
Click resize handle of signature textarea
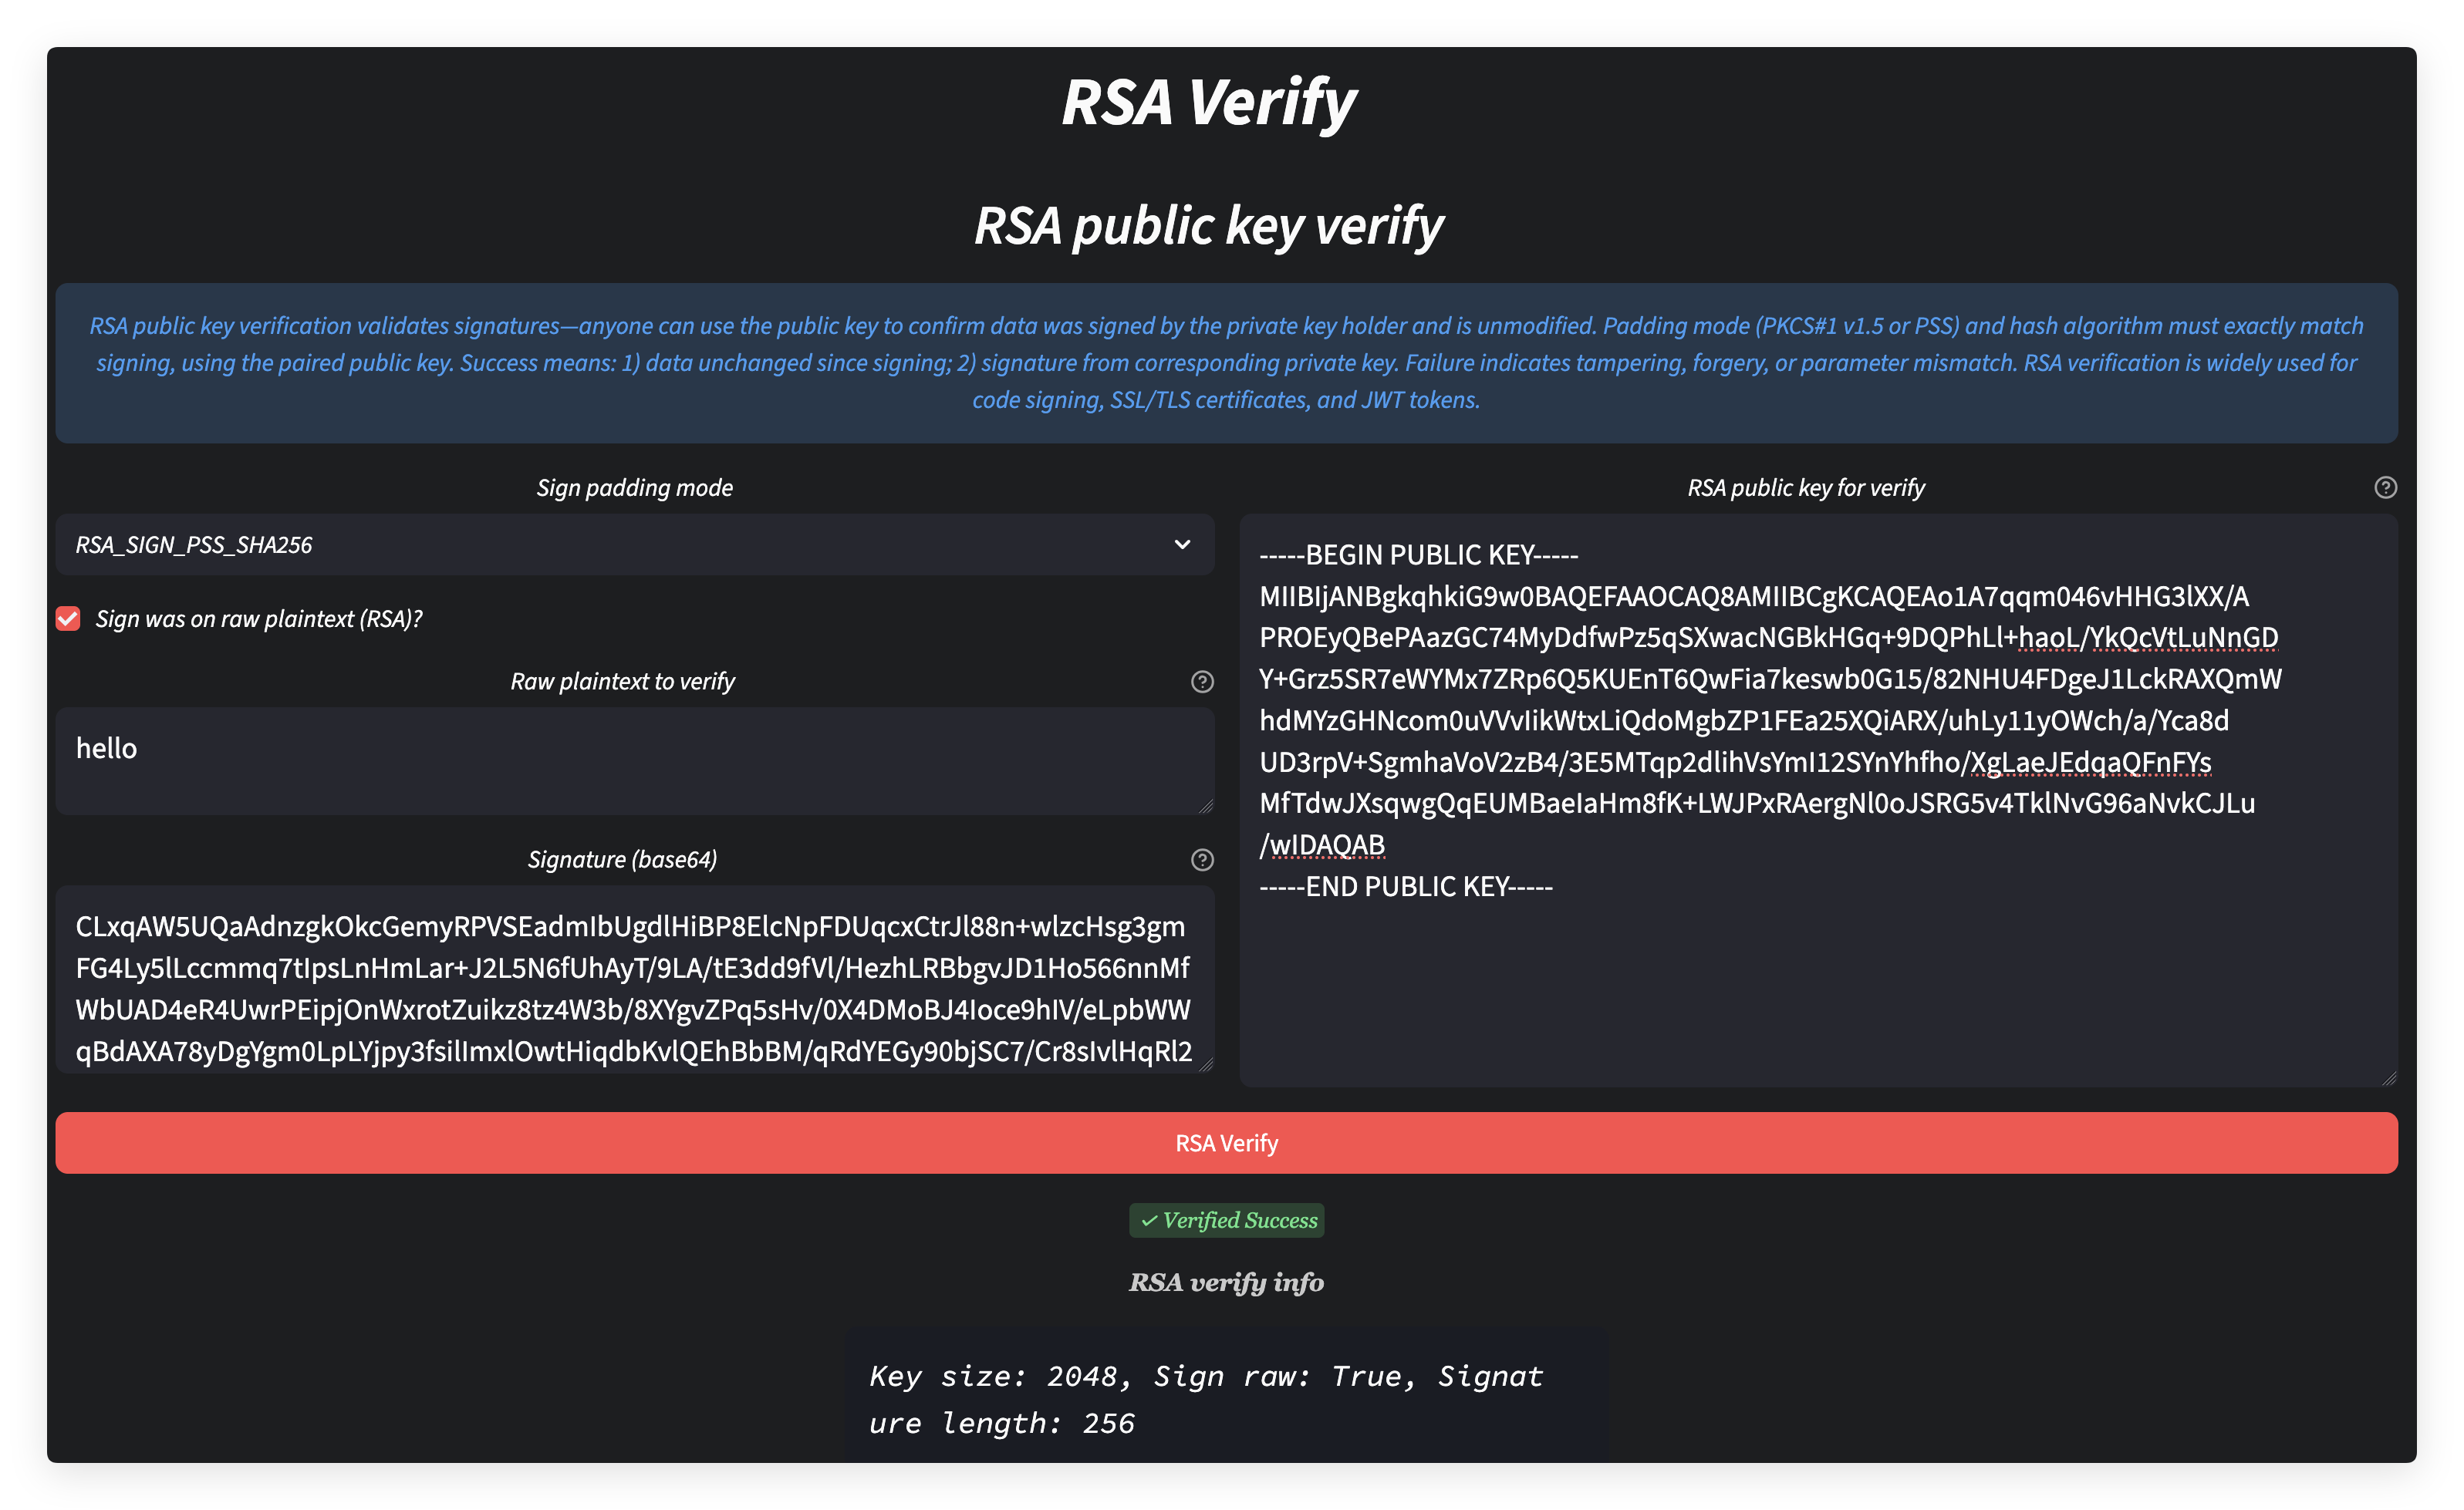click(1206, 1064)
